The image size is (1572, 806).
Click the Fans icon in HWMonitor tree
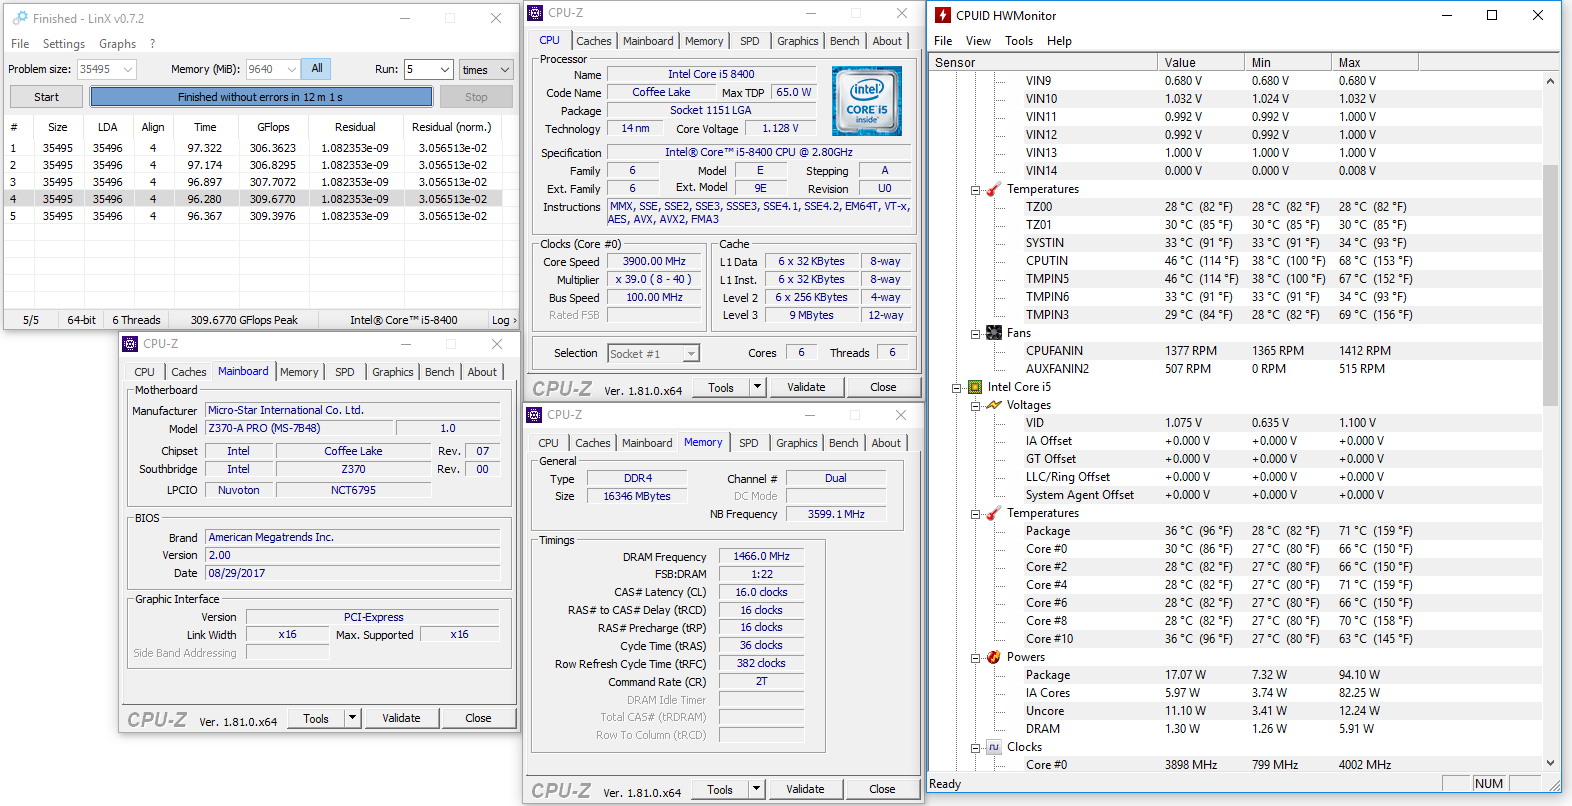point(994,333)
